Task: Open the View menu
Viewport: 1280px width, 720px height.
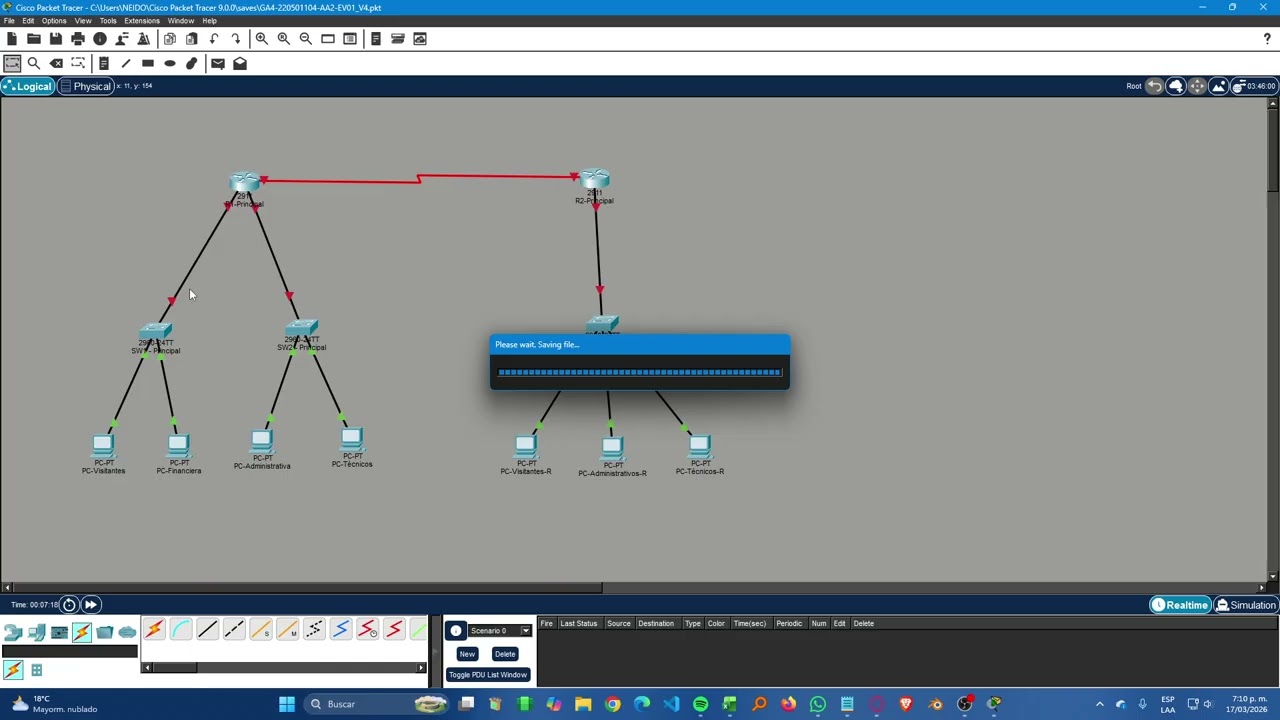Action: pyautogui.click(x=83, y=20)
